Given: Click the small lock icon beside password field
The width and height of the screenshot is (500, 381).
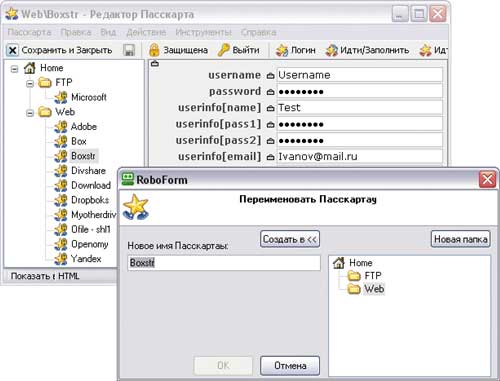Looking at the screenshot, I should tap(270, 92).
